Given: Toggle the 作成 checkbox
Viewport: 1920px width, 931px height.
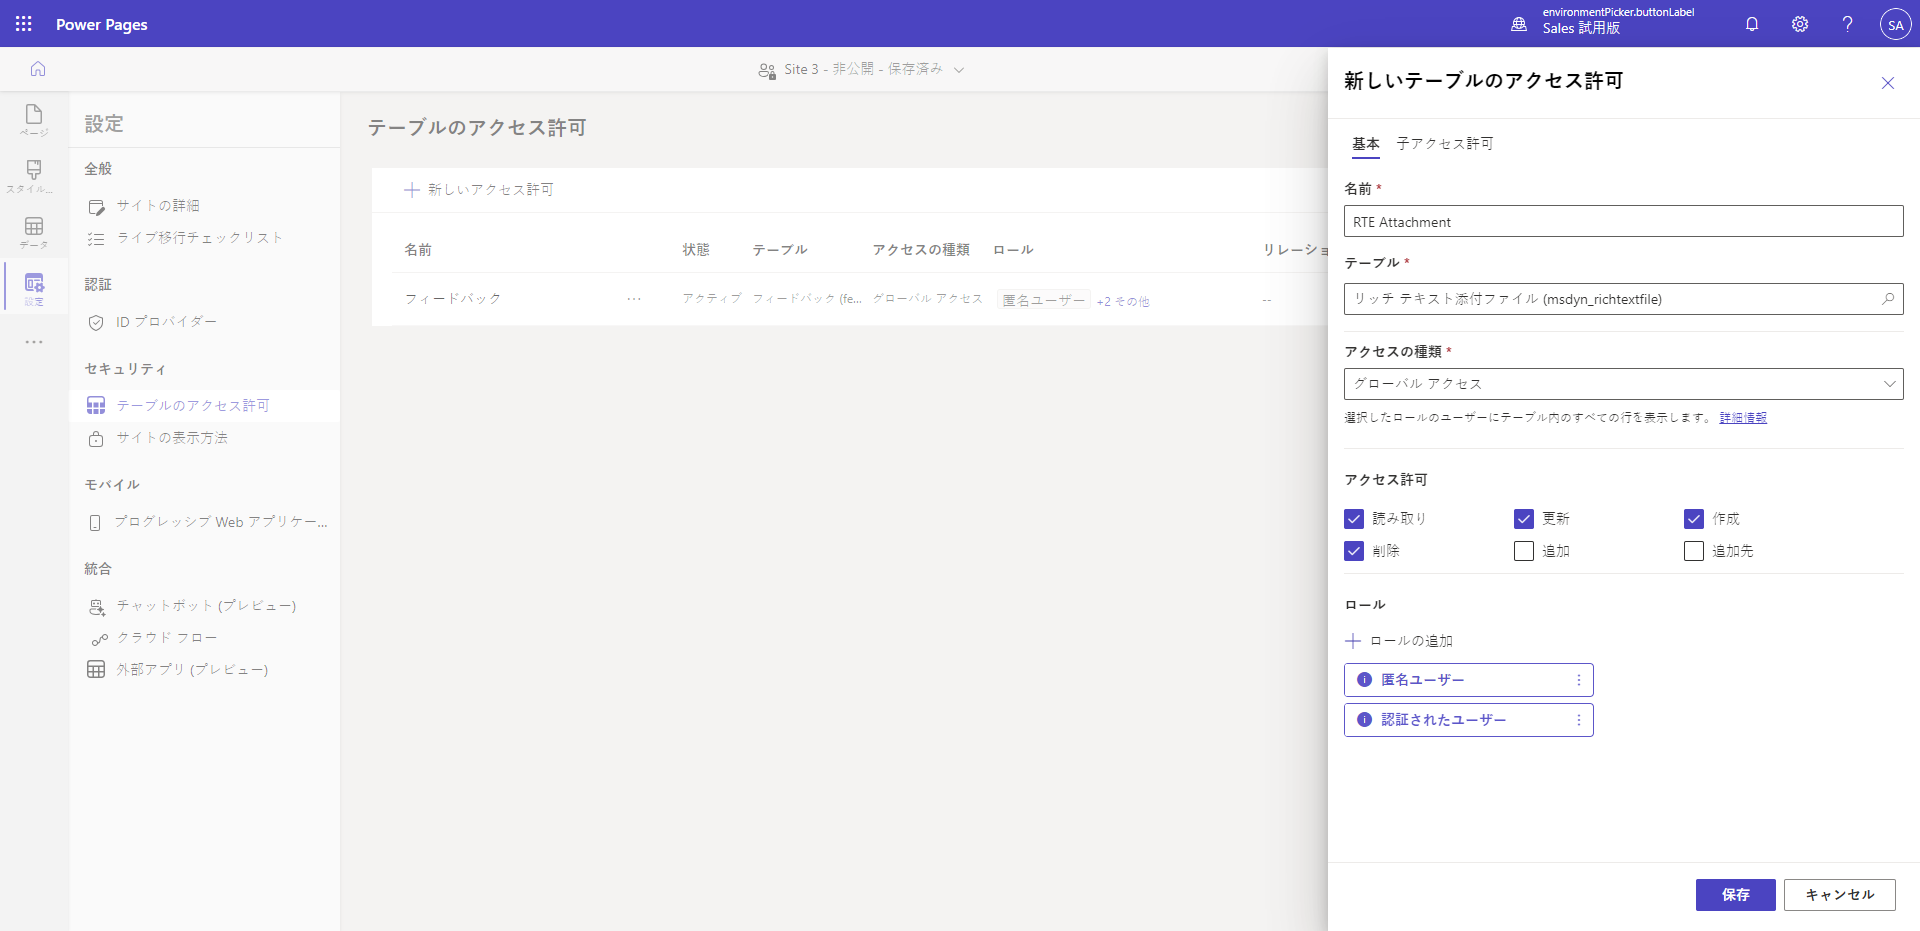Looking at the screenshot, I should [x=1694, y=519].
